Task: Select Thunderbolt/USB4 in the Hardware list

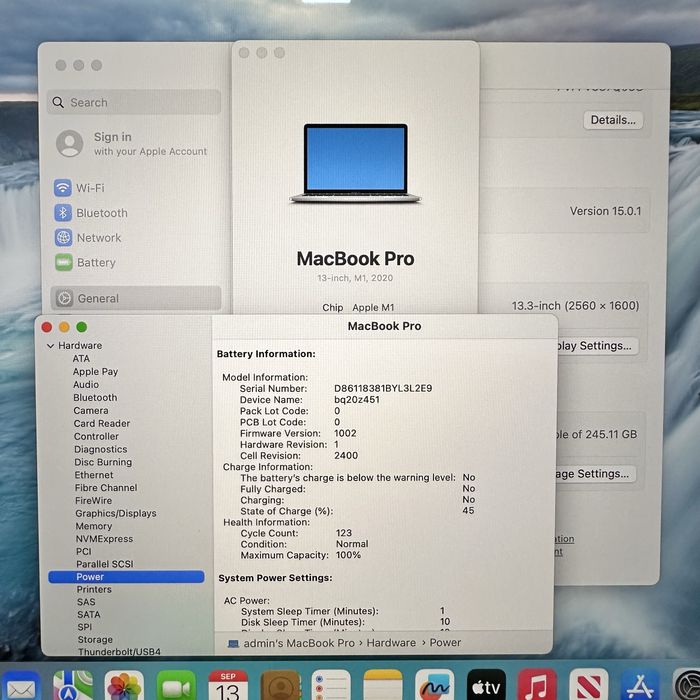Action: tap(119, 651)
